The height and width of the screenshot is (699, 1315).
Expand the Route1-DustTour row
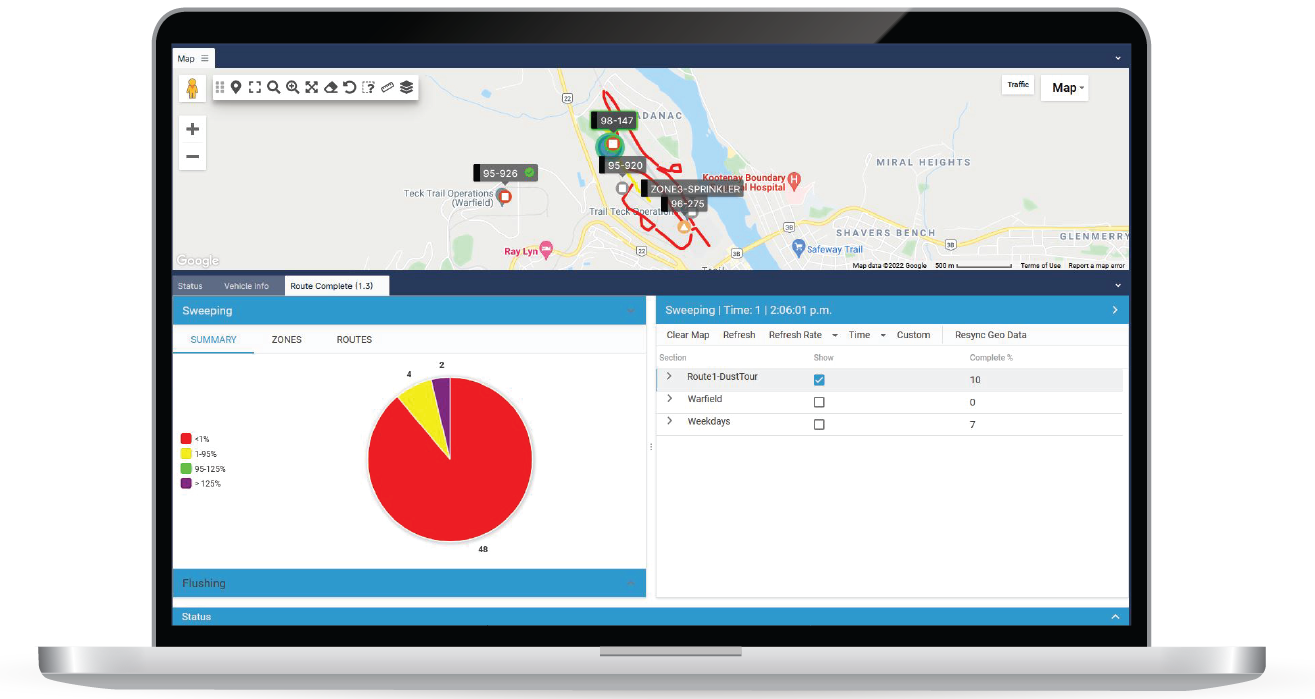669,377
